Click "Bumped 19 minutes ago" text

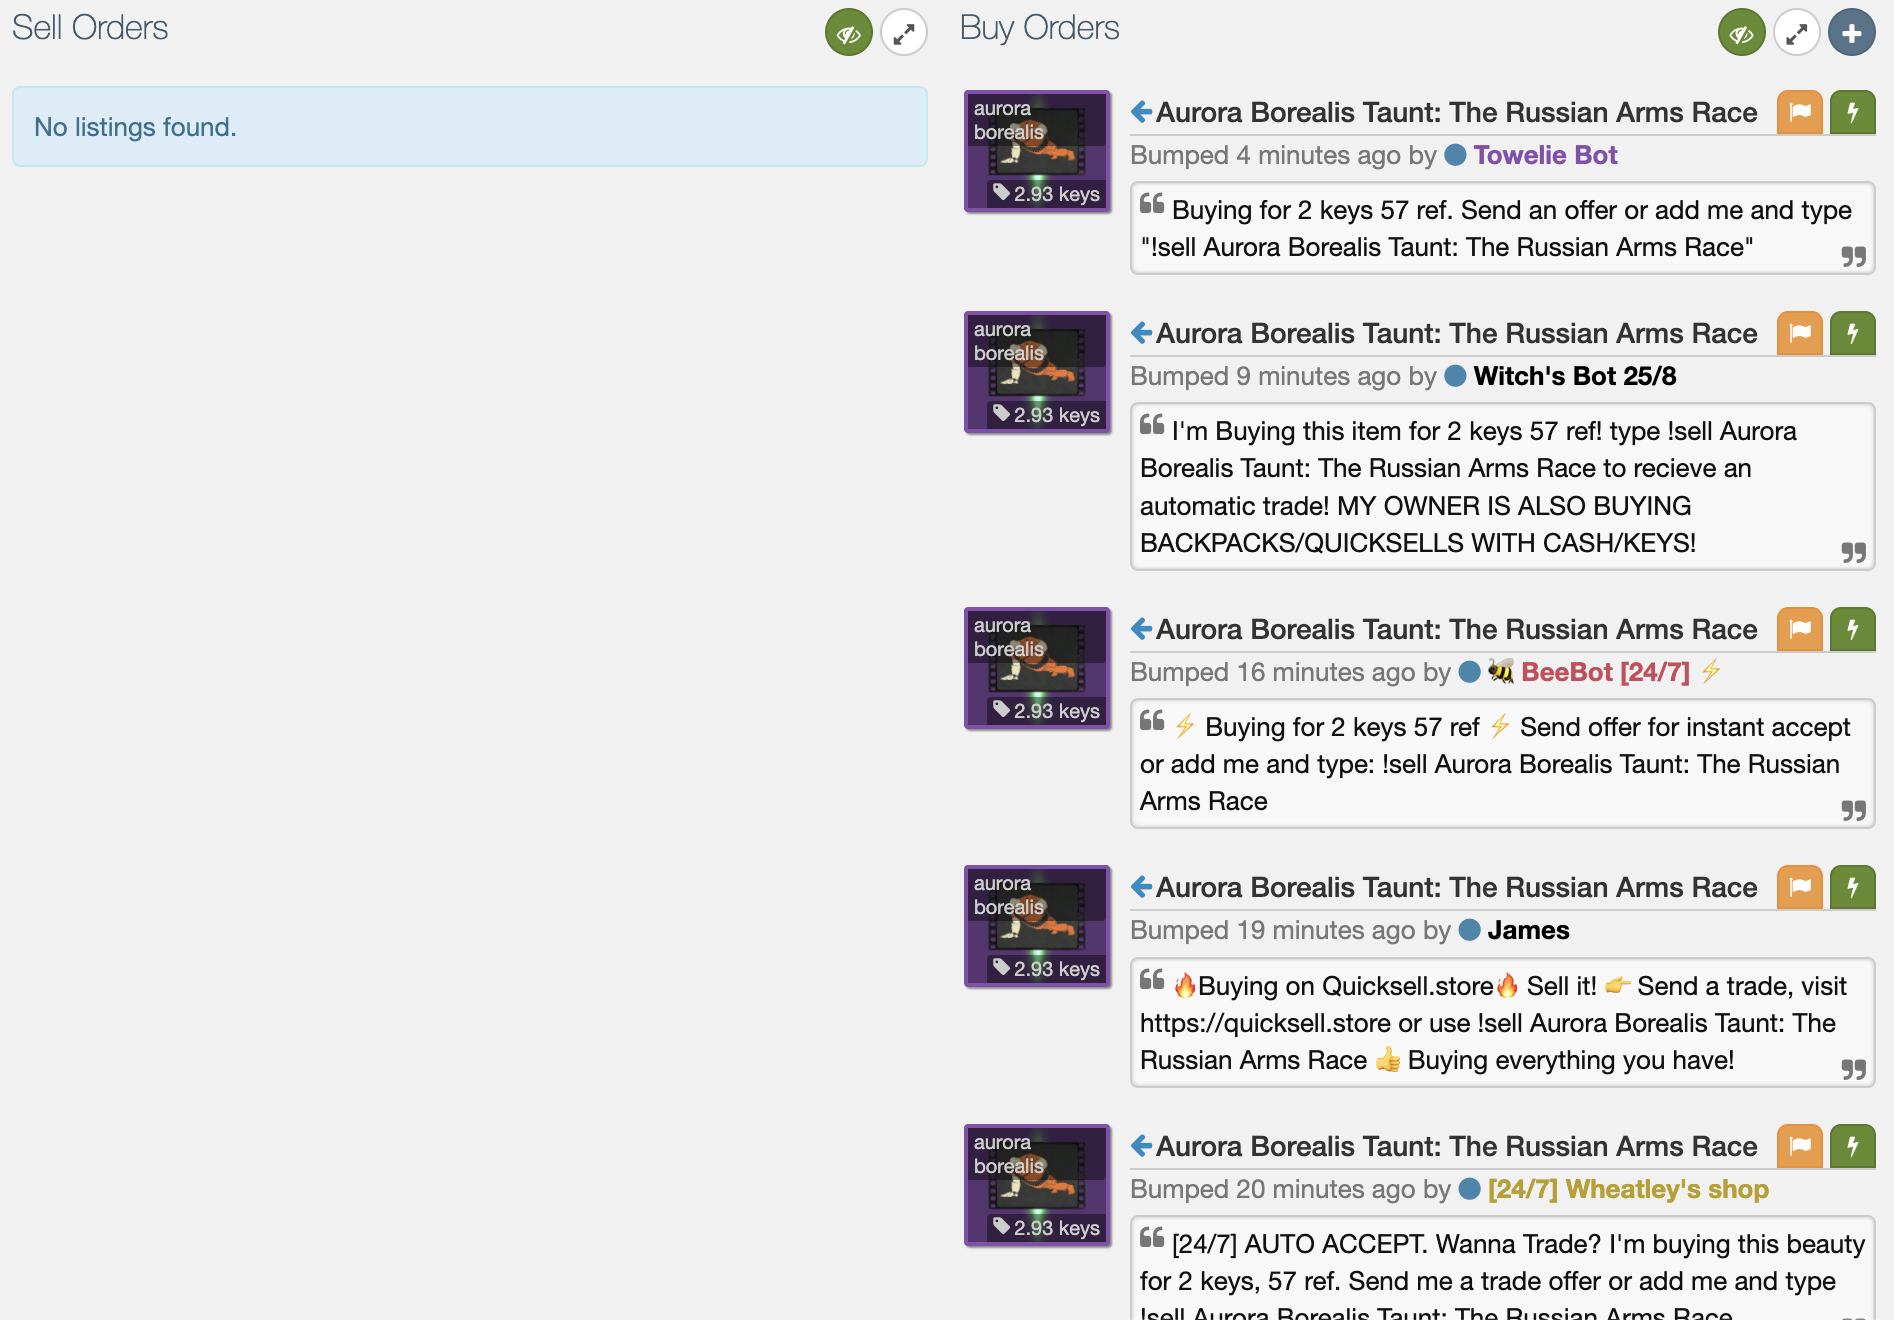click(1272, 930)
